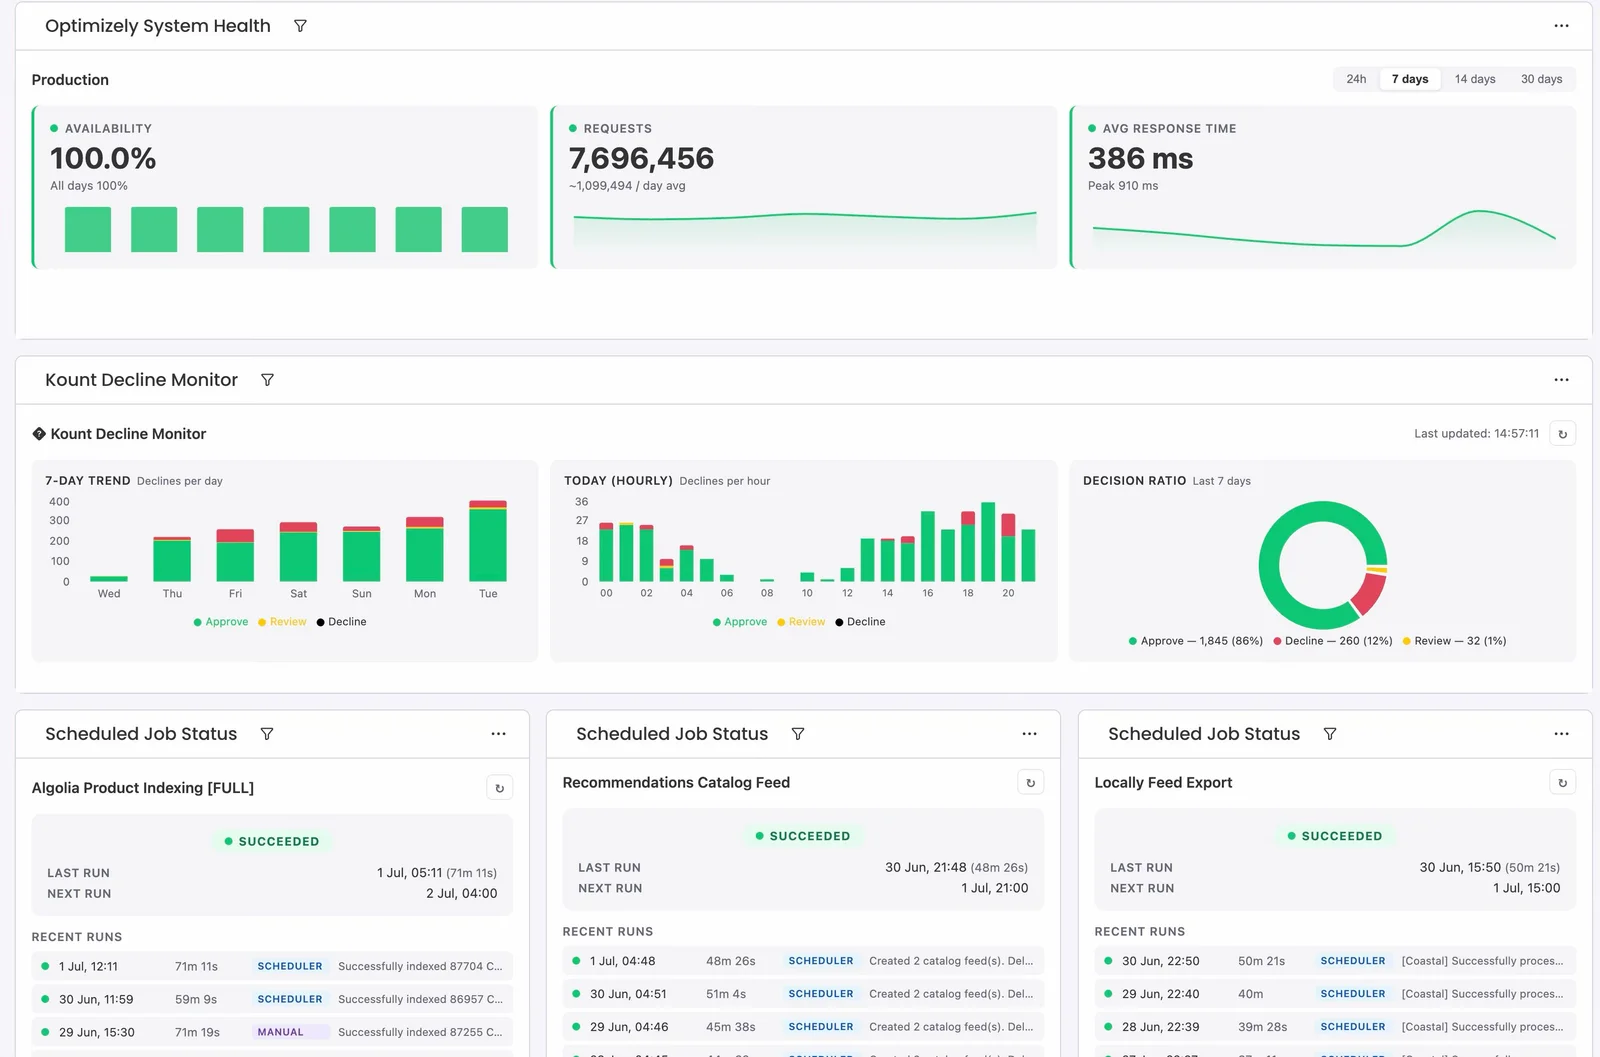Open options for Recommendations Catalog Feed panel

1029,734
